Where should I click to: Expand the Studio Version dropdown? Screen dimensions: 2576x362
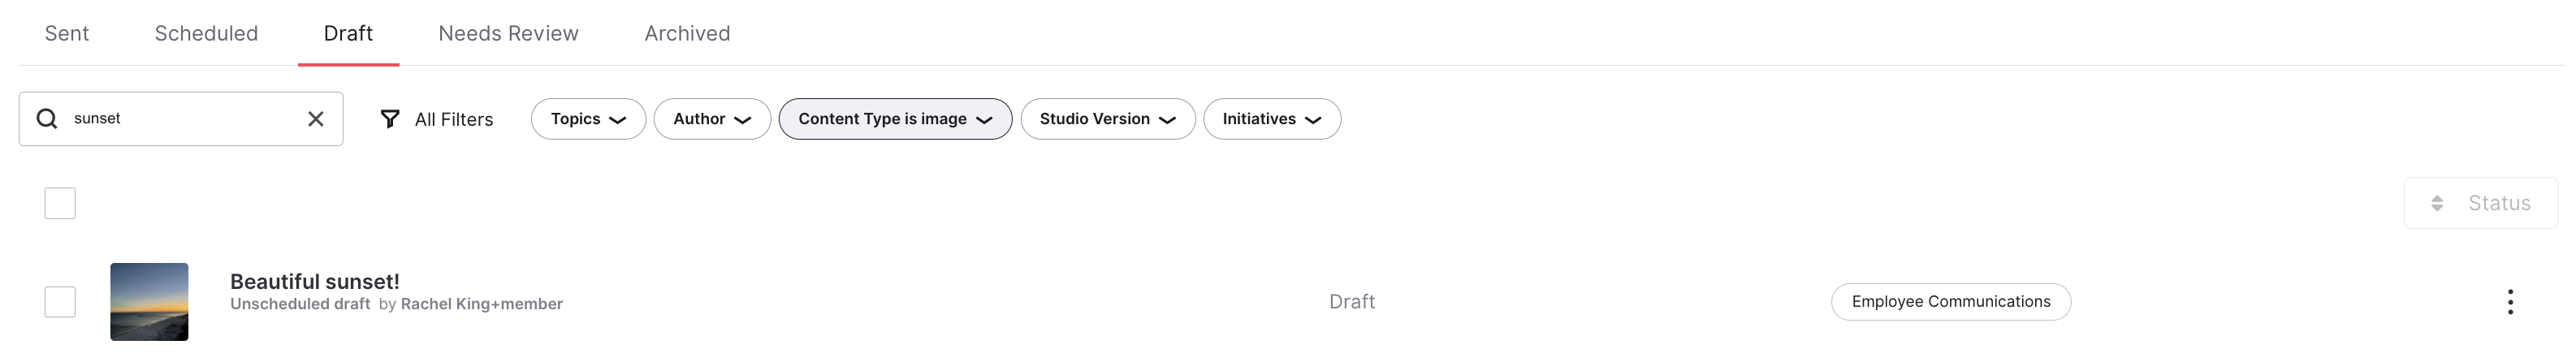point(1108,119)
